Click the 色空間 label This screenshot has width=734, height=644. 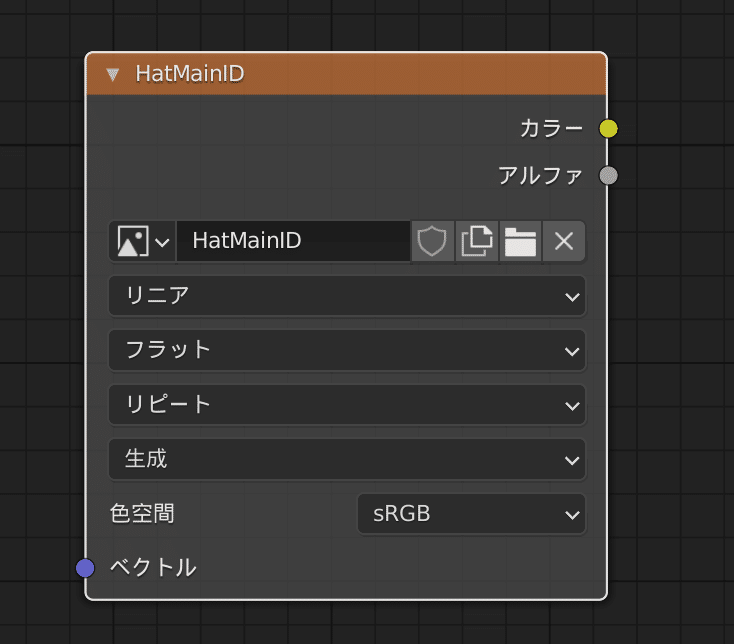[142, 515]
